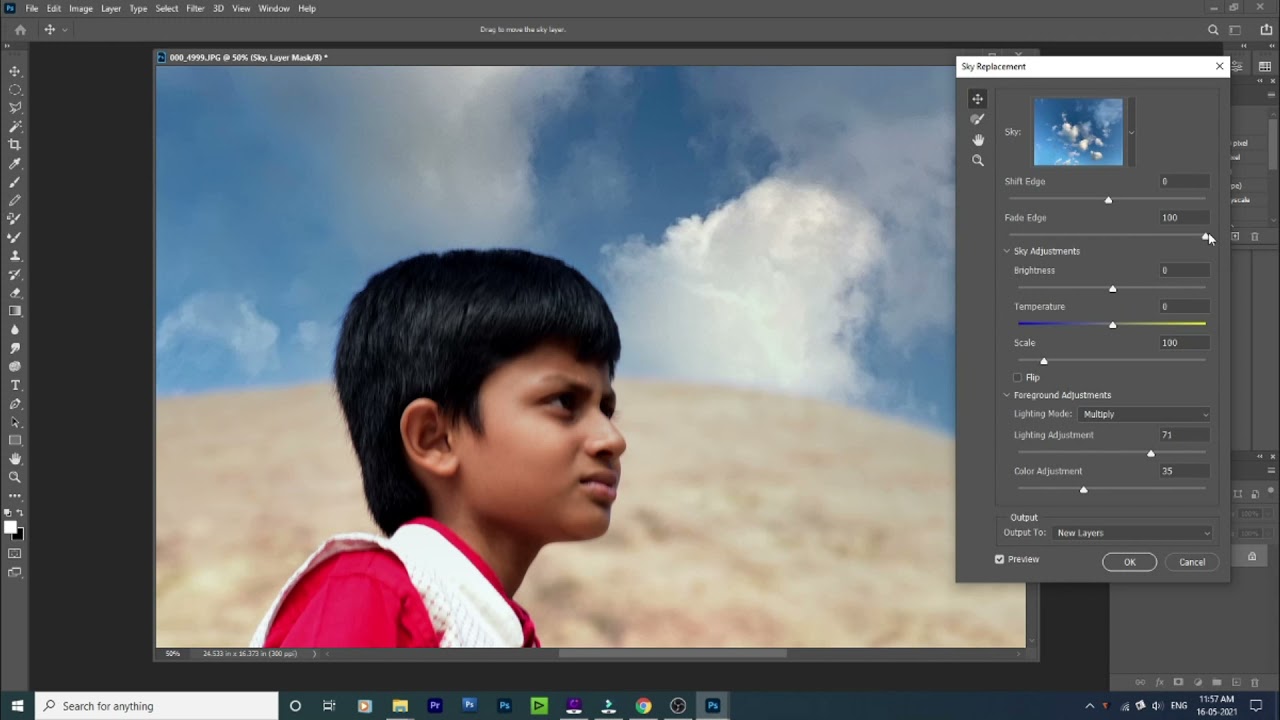Select the Hand tool in left toolbar

[x=15, y=458]
